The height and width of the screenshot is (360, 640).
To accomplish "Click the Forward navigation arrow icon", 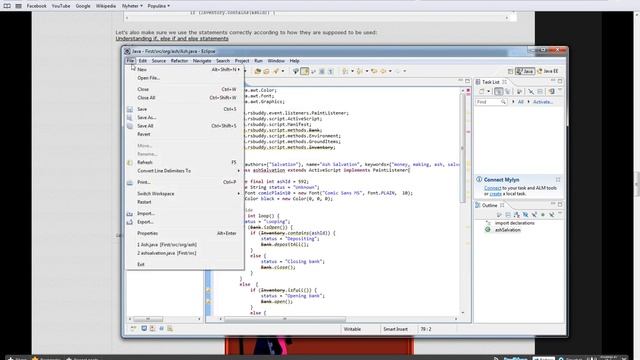I will (x=398, y=71).
